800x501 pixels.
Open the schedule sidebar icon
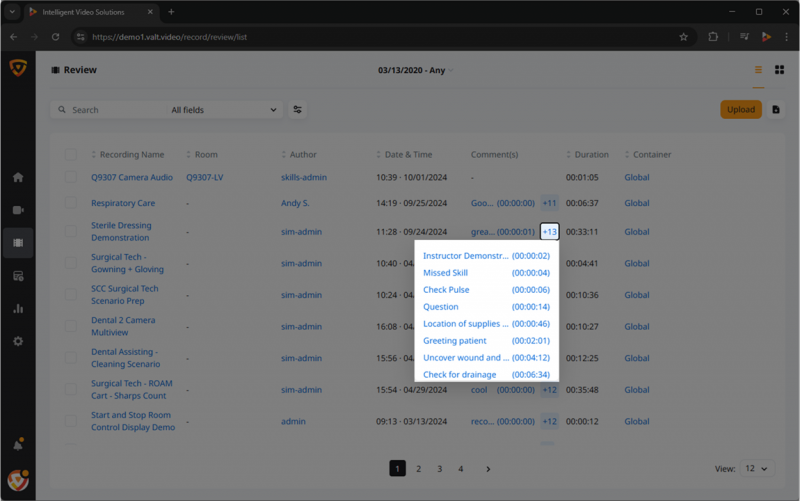[x=18, y=276]
